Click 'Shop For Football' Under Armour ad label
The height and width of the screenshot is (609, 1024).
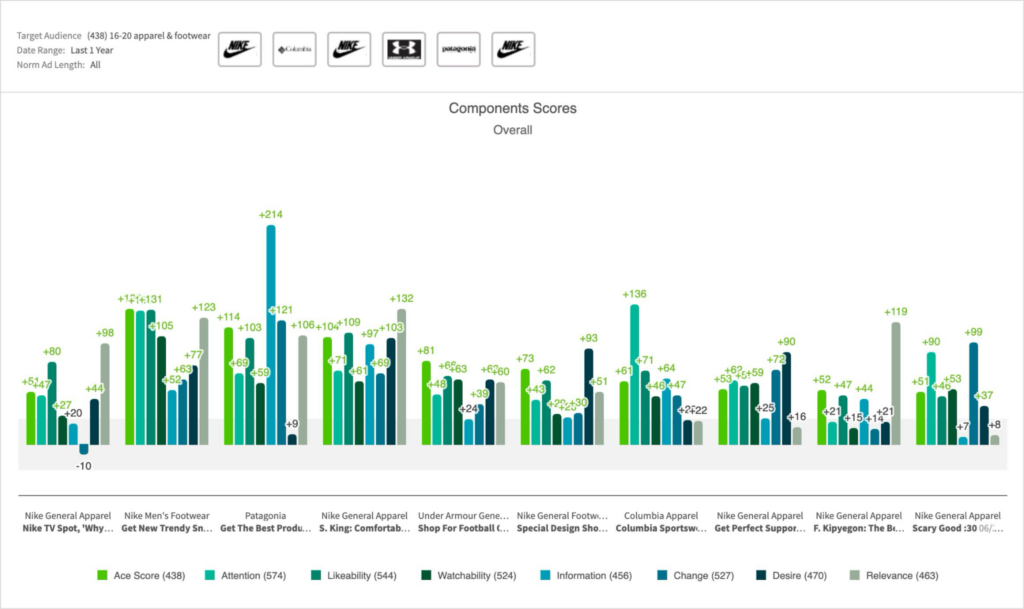pyautogui.click(x=463, y=528)
